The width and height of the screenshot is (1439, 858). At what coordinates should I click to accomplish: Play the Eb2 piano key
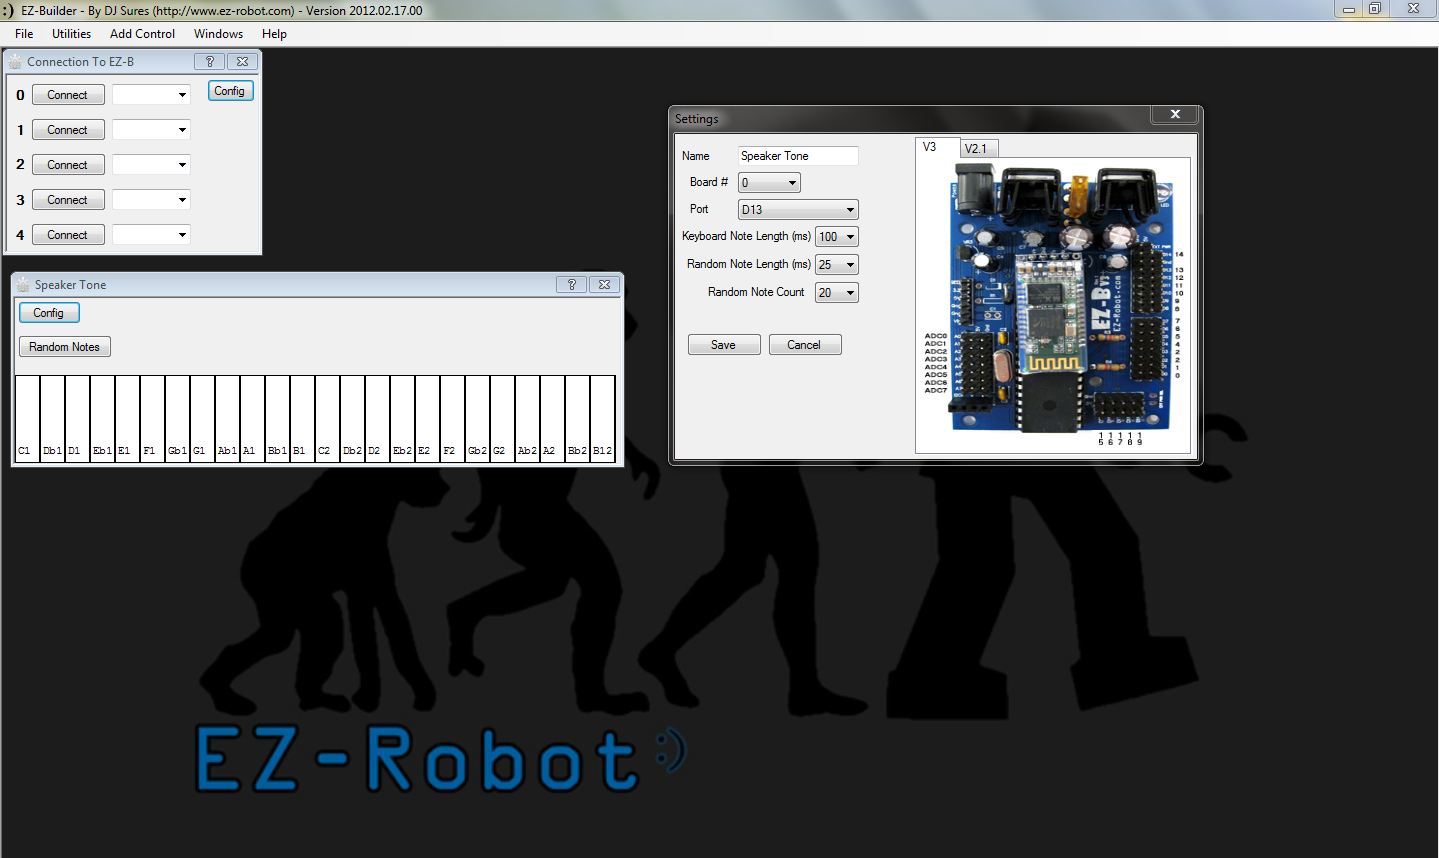tap(402, 418)
